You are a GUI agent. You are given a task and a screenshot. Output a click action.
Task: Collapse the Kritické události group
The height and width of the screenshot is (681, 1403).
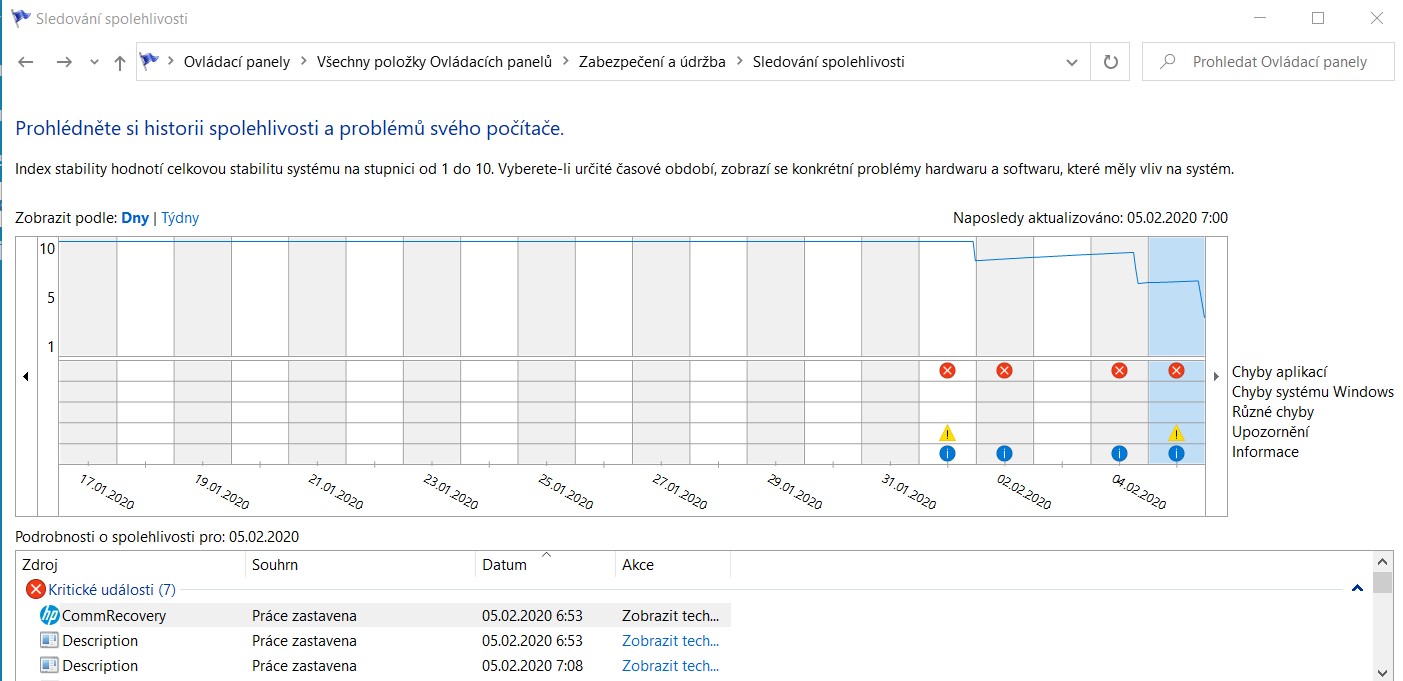click(x=1357, y=589)
